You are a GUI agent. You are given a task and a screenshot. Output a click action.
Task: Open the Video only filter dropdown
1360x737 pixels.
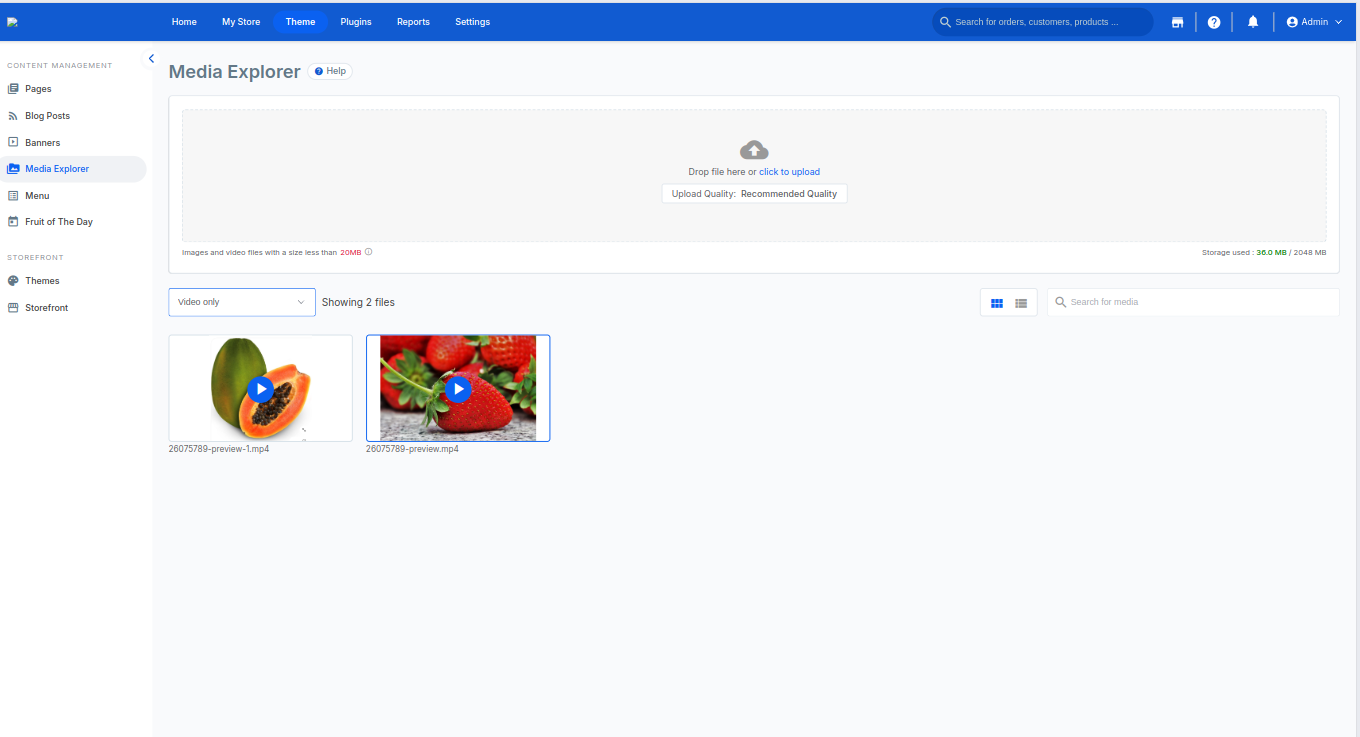242,302
